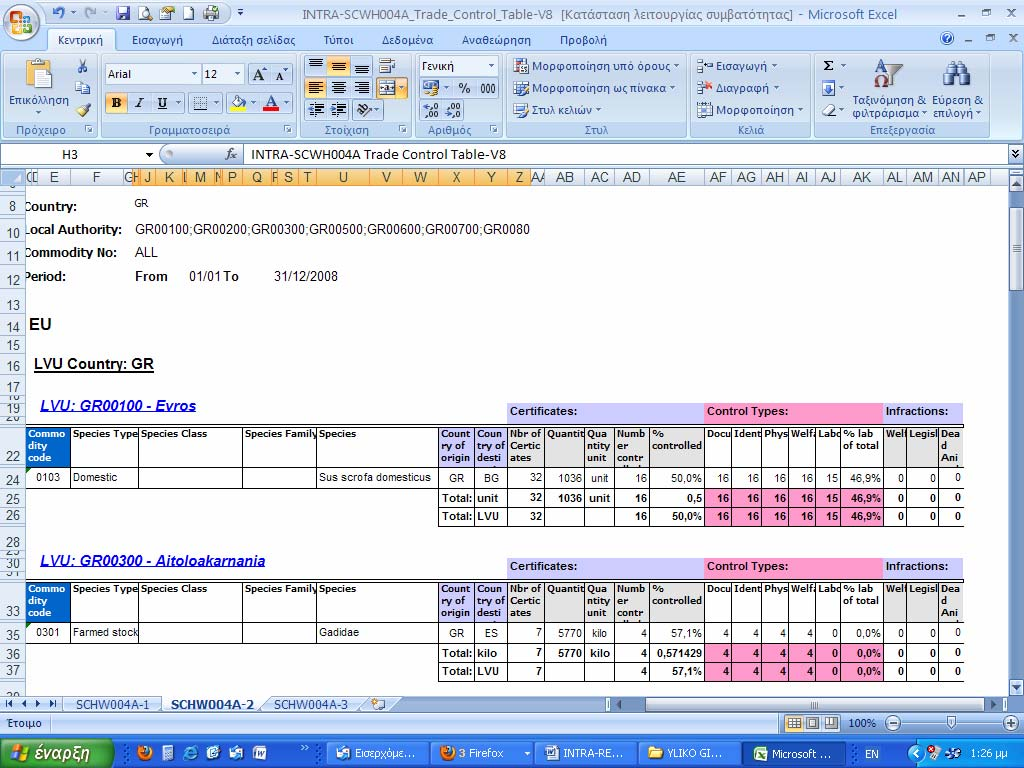Increase font size with large A icon
The height and width of the screenshot is (768, 1024).
pos(259,74)
